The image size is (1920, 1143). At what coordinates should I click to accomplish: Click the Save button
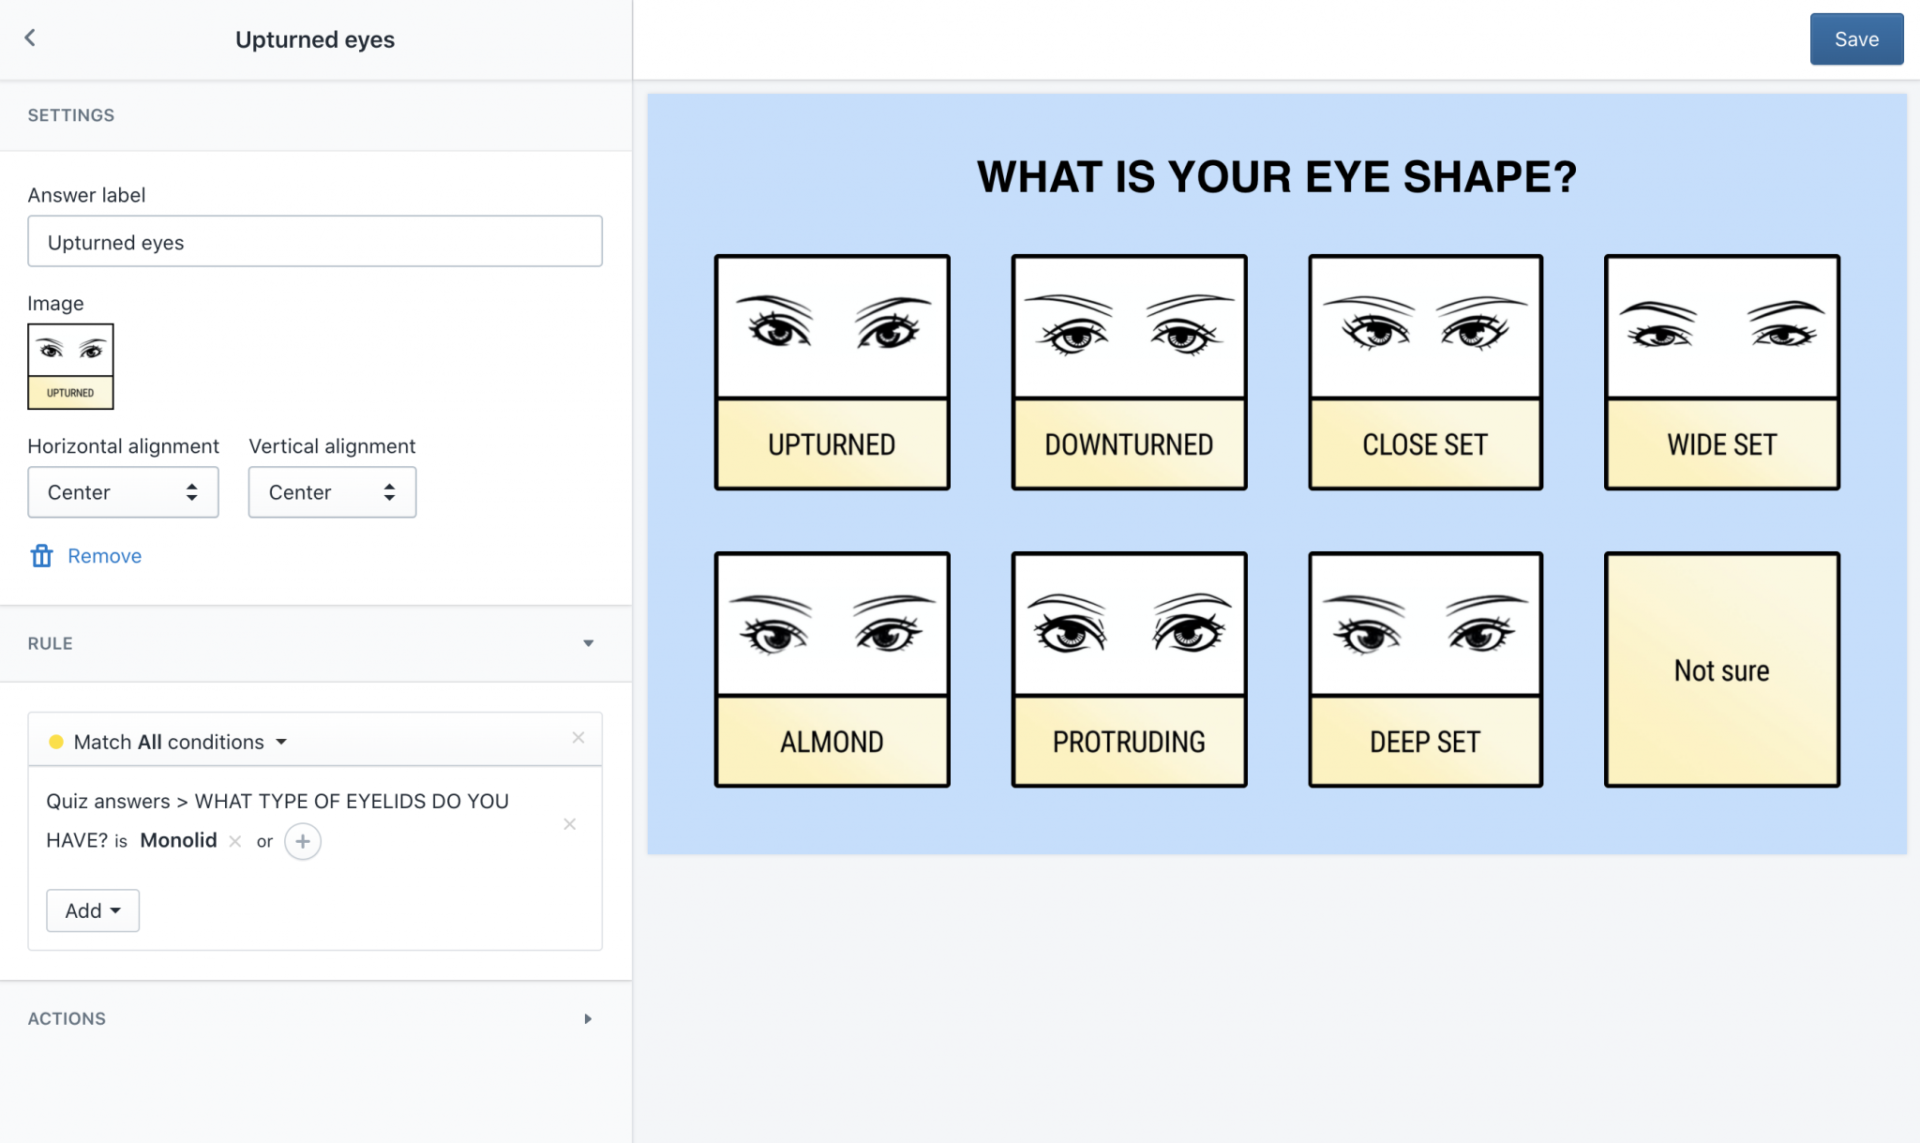1855,39
